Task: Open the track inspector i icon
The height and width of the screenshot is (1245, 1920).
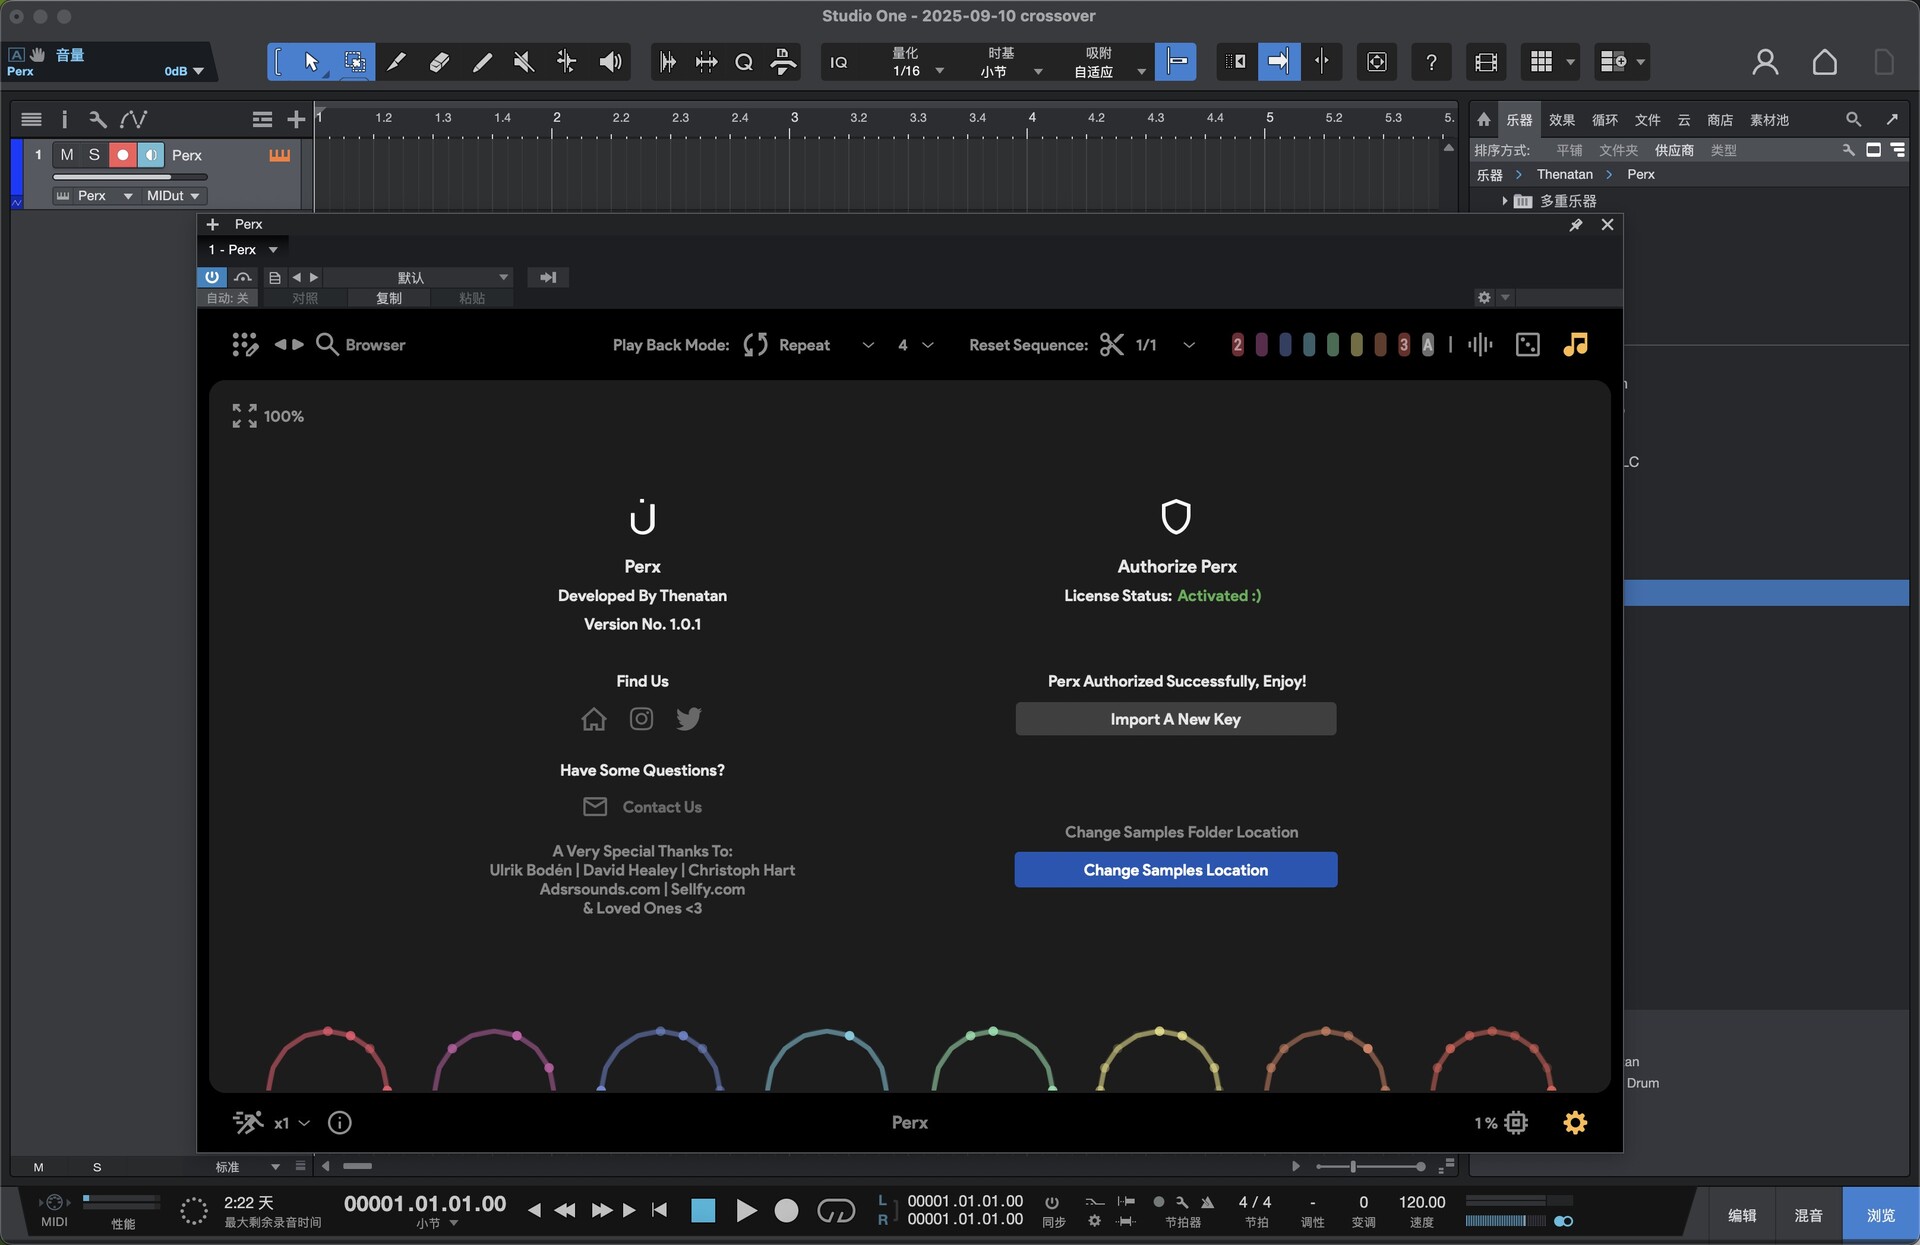Action: (64, 120)
